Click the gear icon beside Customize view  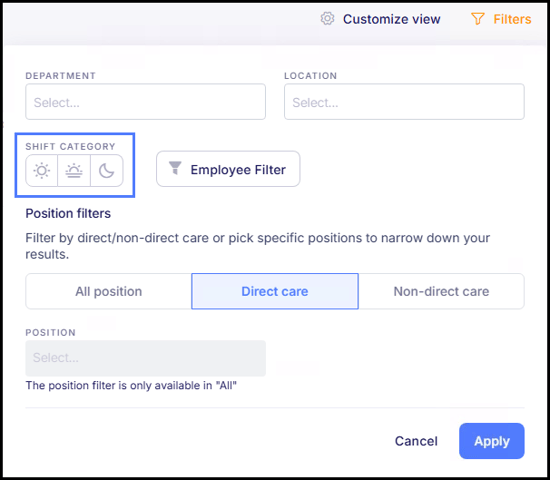pyautogui.click(x=327, y=19)
